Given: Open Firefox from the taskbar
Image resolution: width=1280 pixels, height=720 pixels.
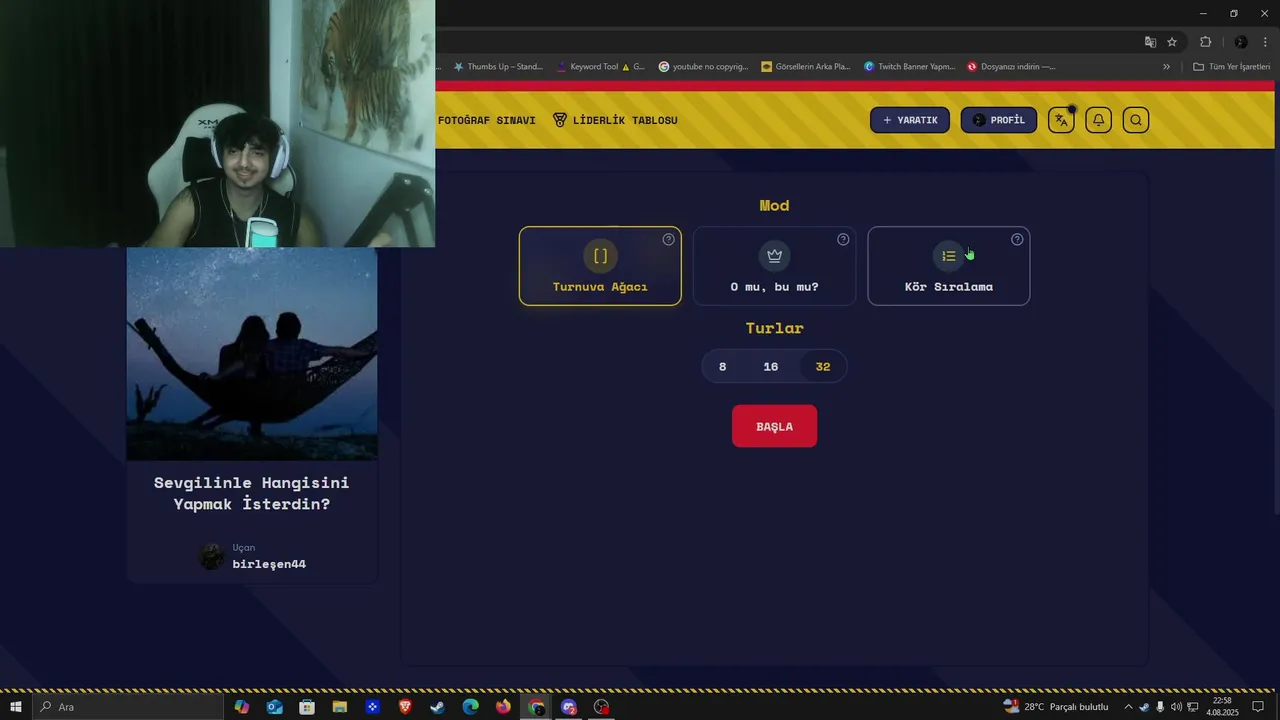Looking at the screenshot, I should (503, 707).
